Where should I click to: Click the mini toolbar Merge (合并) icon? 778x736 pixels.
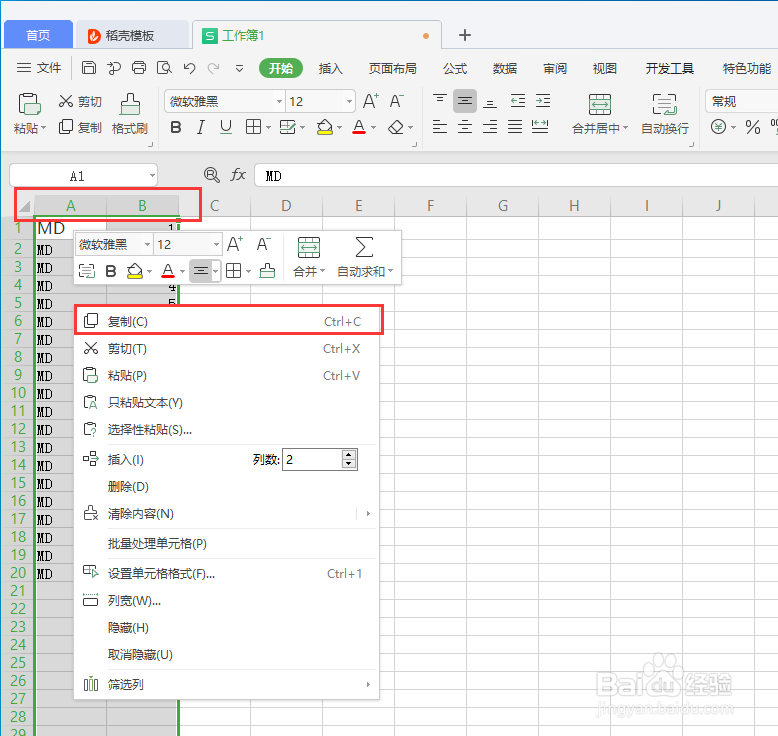(x=309, y=247)
